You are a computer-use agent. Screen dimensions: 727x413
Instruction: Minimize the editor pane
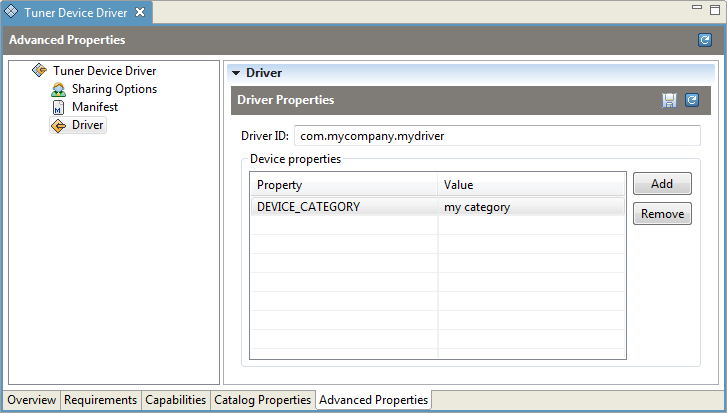tap(697, 7)
